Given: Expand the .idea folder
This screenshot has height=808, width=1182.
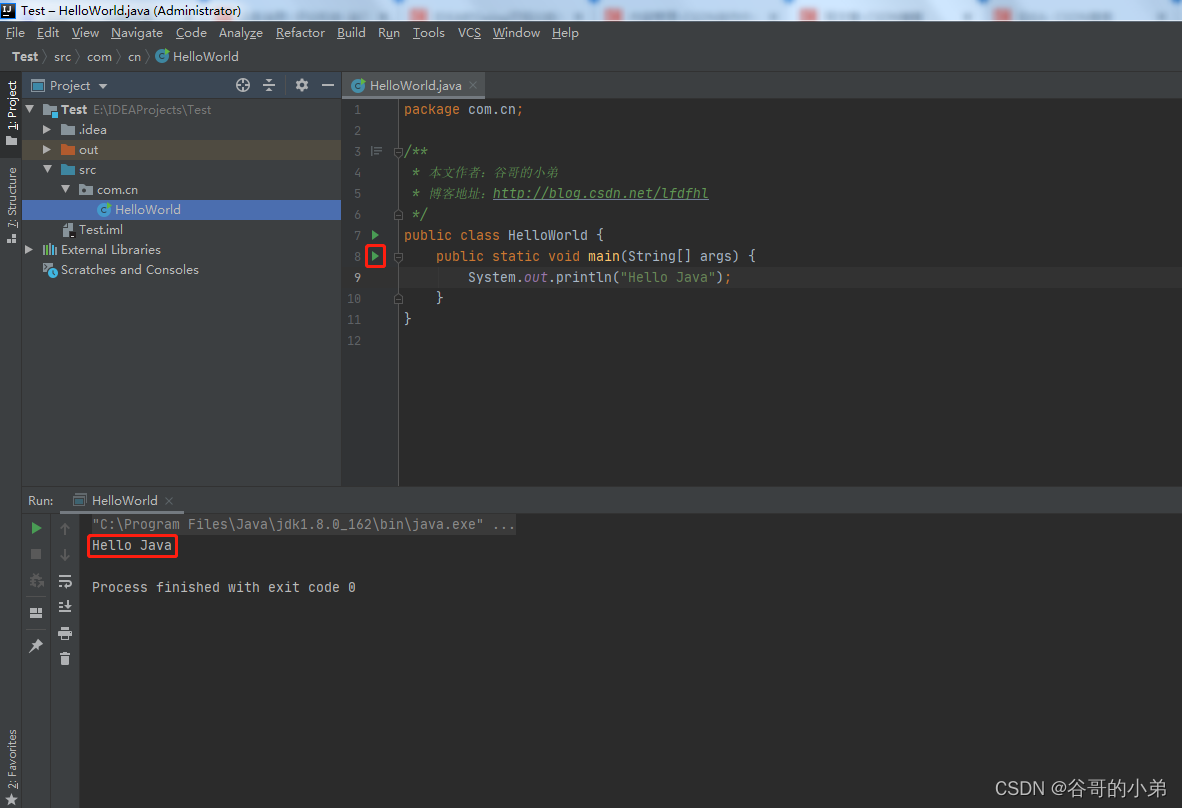Looking at the screenshot, I should (x=47, y=130).
